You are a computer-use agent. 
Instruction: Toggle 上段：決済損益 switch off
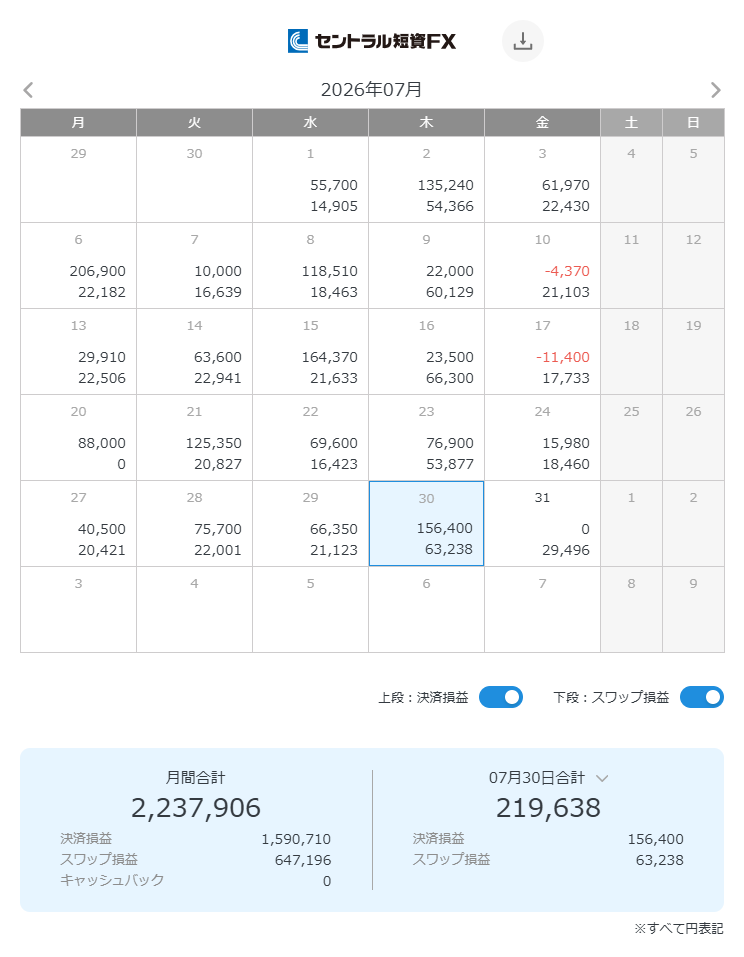500,697
